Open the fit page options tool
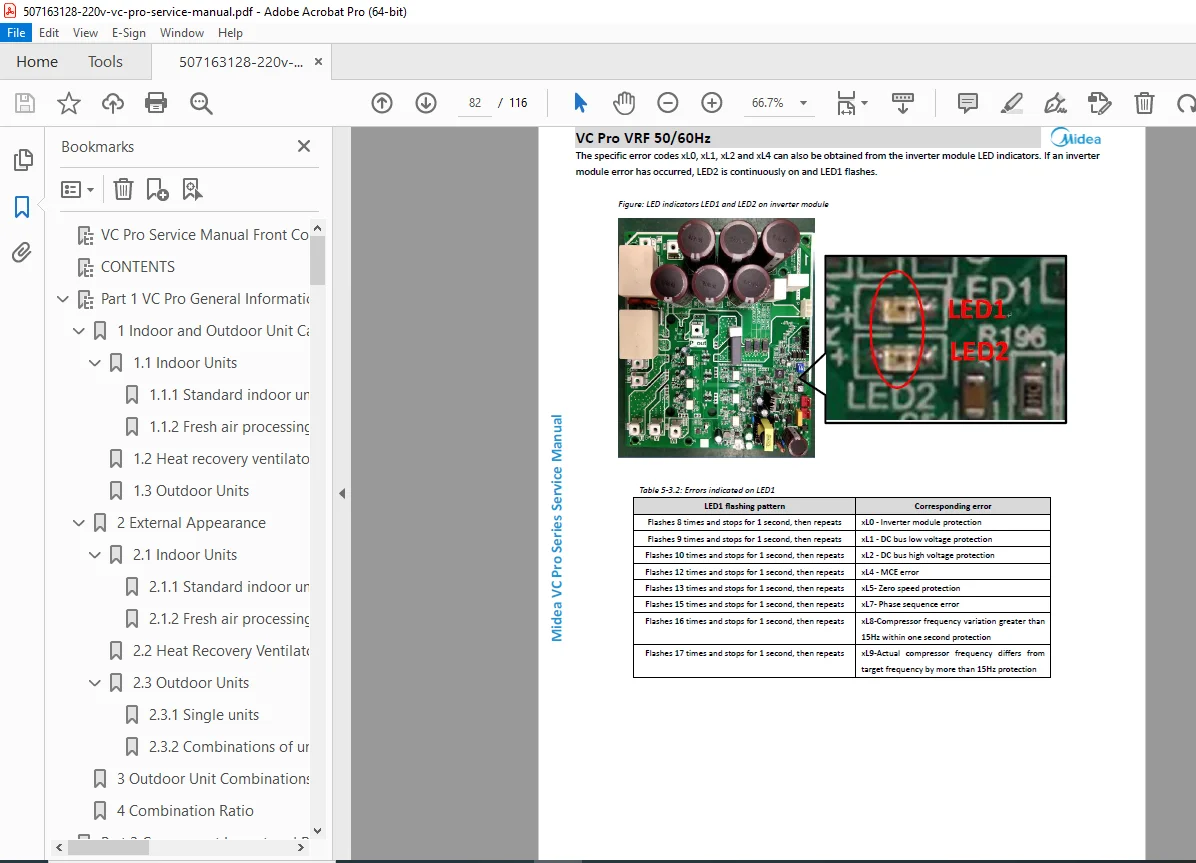The width and height of the screenshot is (1196, 863). 847,103
